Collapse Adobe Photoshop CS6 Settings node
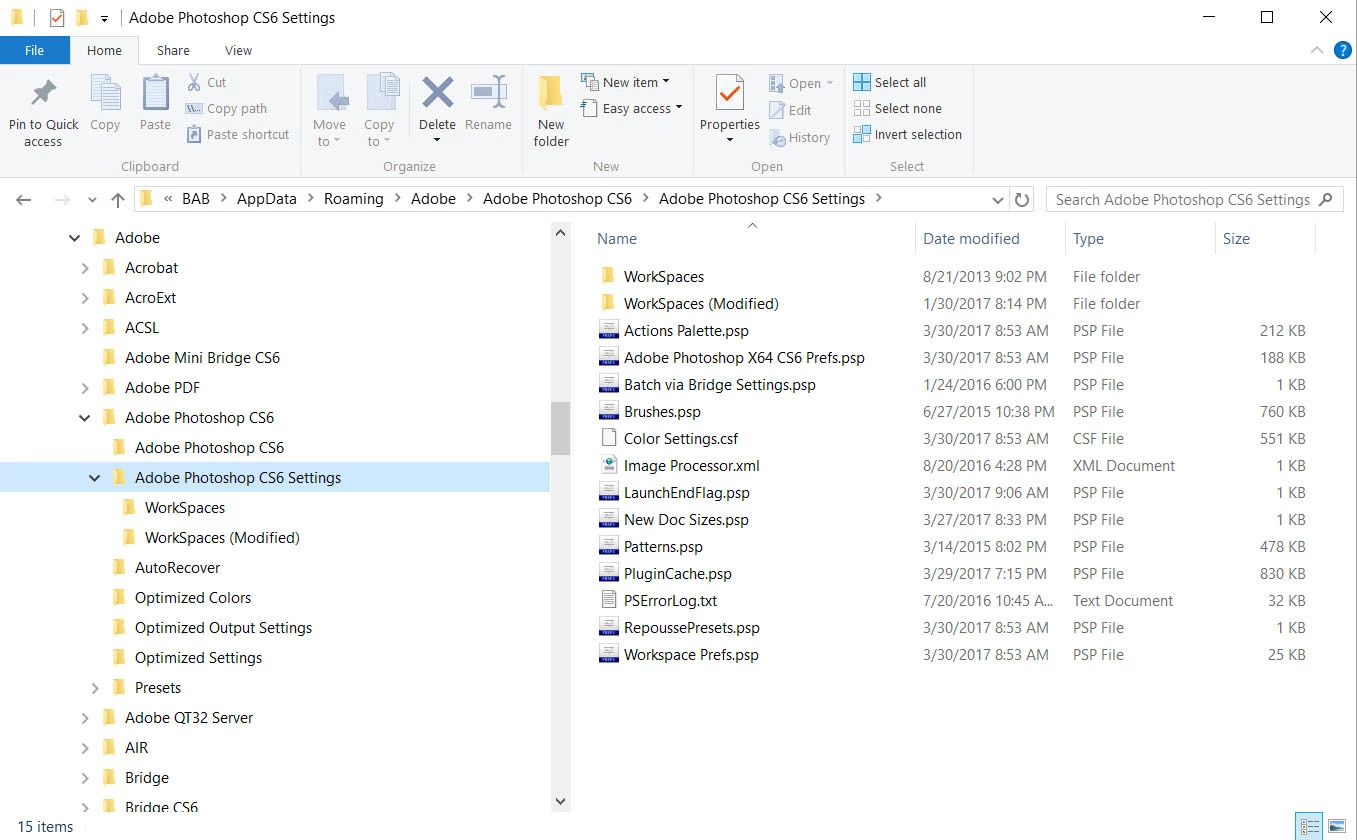1357x840 pixels. click(x=95, y=478)
